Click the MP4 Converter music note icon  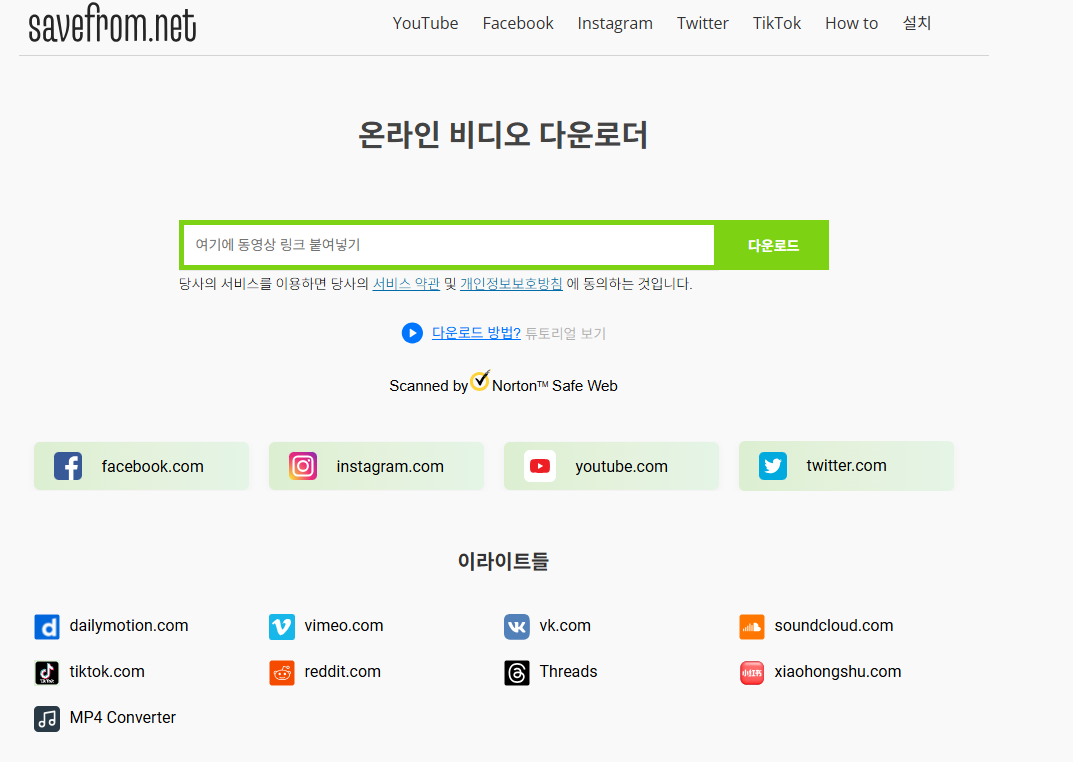47,718
